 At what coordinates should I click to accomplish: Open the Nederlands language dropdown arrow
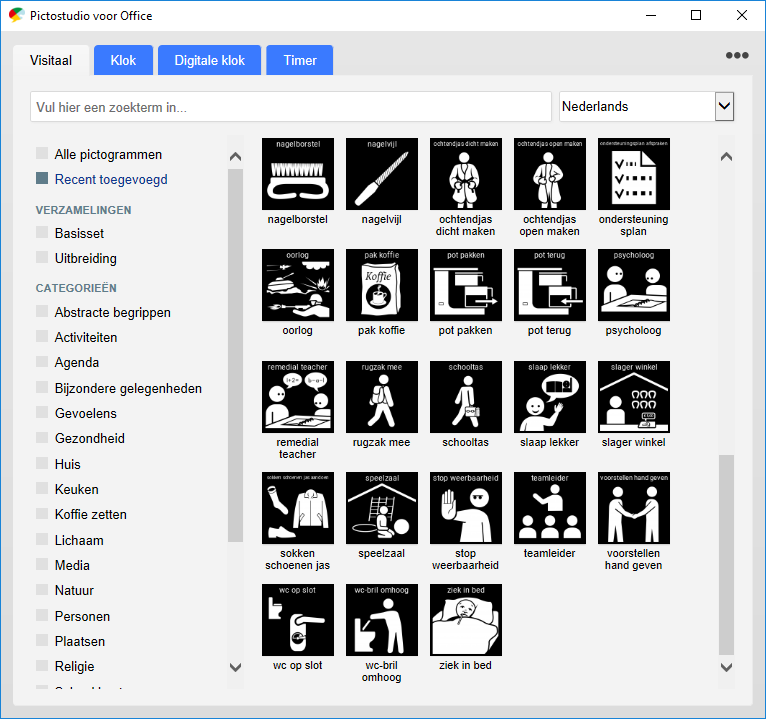pyautogui.click(x=724, y=106)
